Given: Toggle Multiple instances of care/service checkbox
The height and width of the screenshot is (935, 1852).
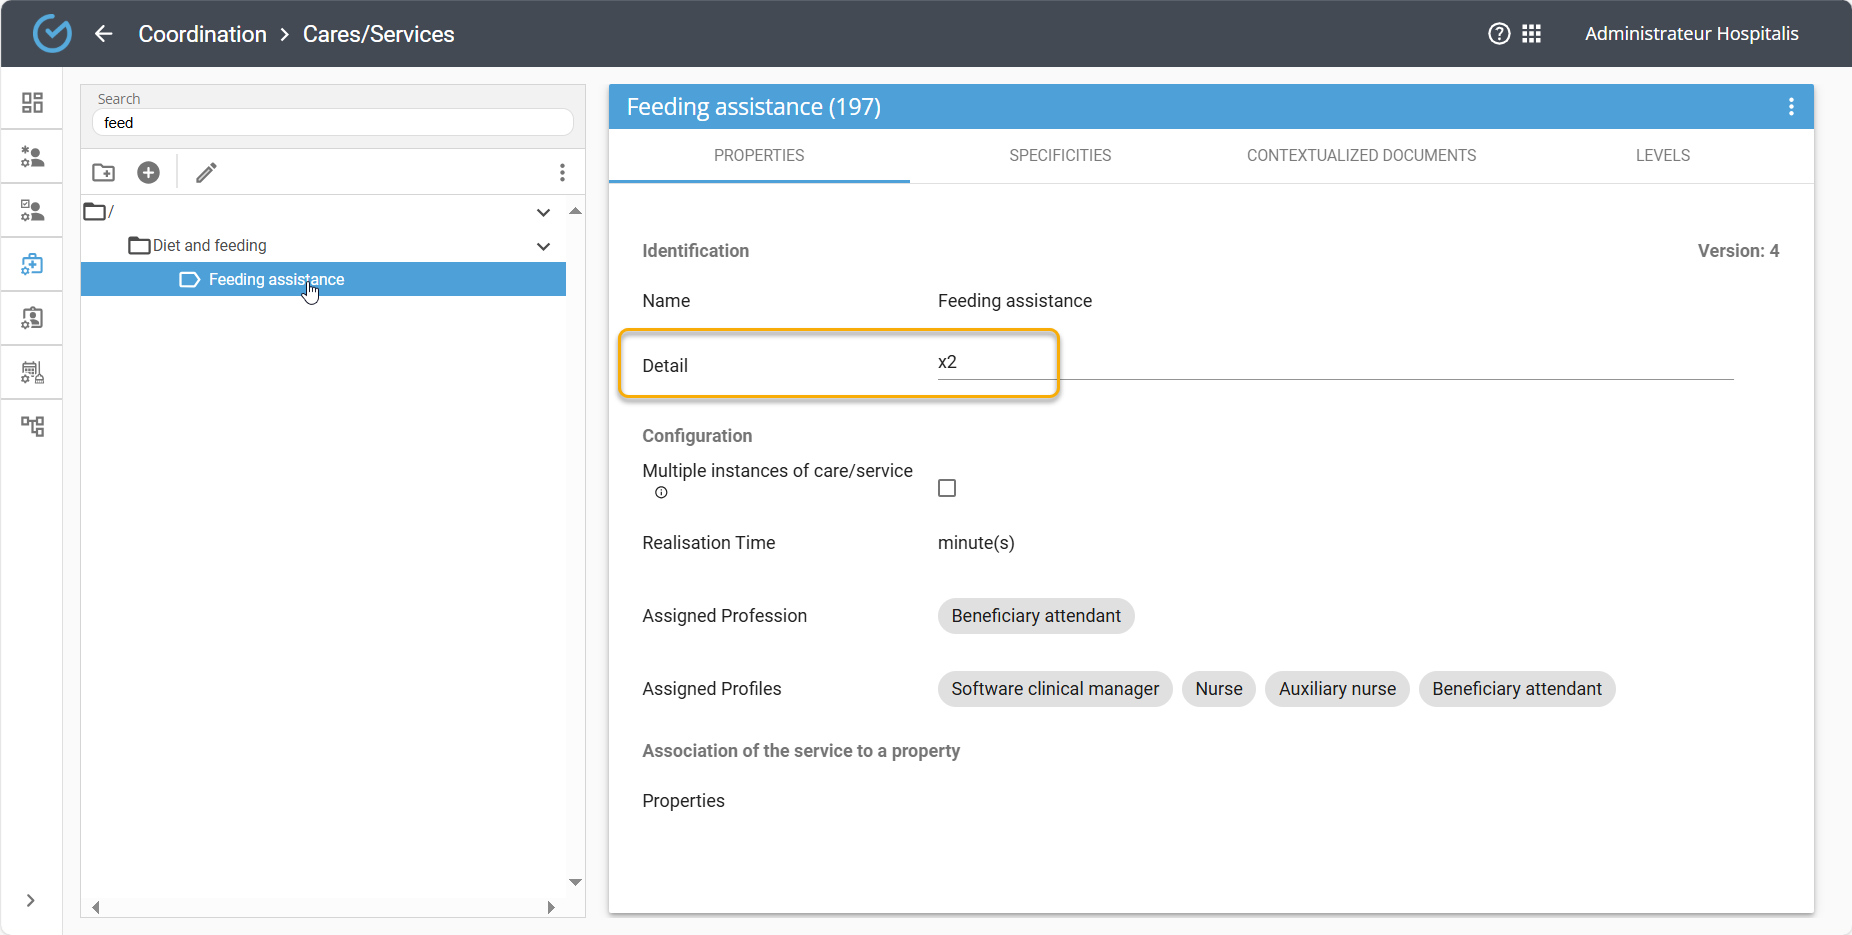Looking at the screenshot, I should 947,488.
